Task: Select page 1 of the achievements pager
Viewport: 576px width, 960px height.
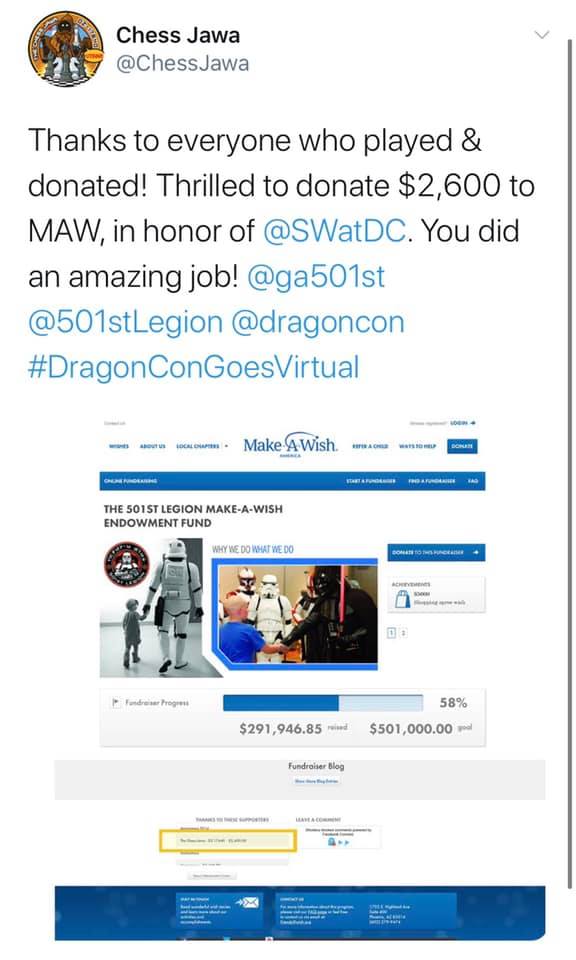Action: pos(392,632)
